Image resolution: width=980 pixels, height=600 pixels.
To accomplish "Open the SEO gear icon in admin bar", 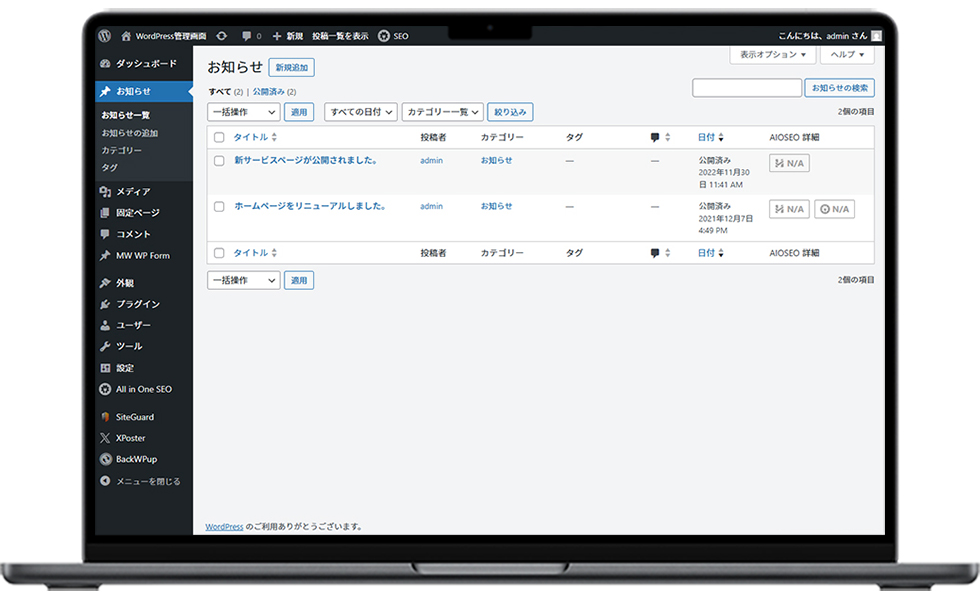I will pyautogui.click(x=384, y=35).
